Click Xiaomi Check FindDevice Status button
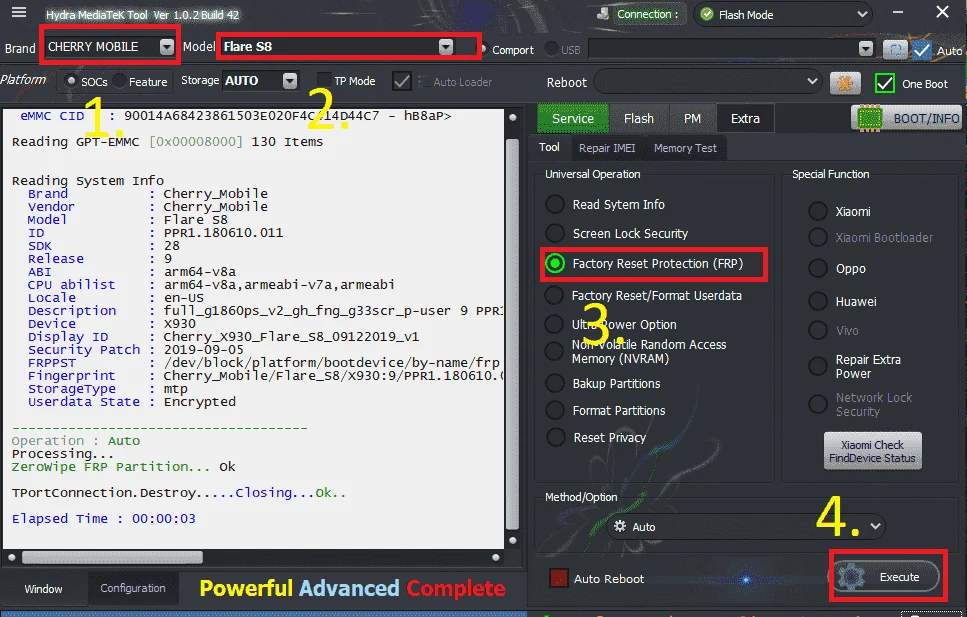Screen dimensions: 967x617 pos(872,451)
